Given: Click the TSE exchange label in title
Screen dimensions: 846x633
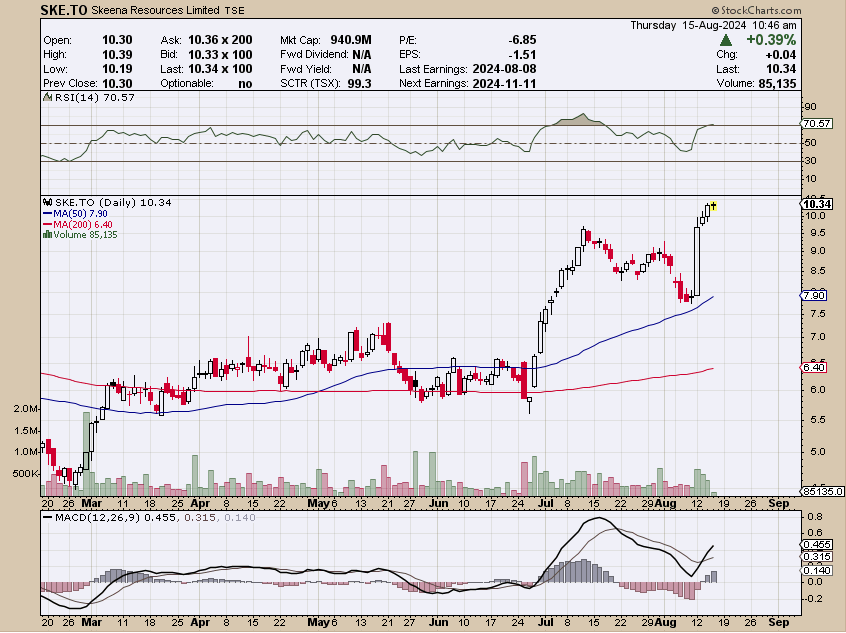Looking at the screenshot, I should tap(234, 11).
